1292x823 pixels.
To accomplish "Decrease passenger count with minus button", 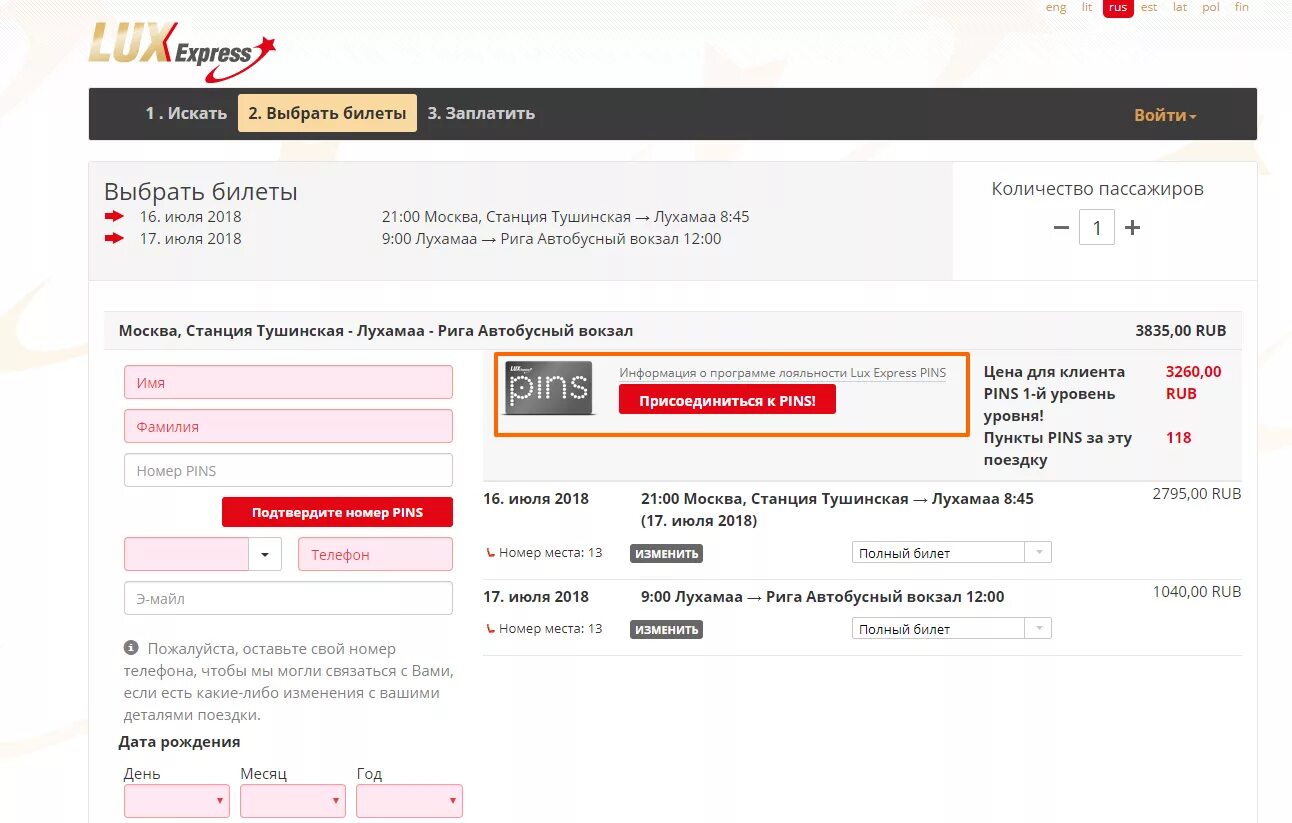I will click(x=1061, y=228).
